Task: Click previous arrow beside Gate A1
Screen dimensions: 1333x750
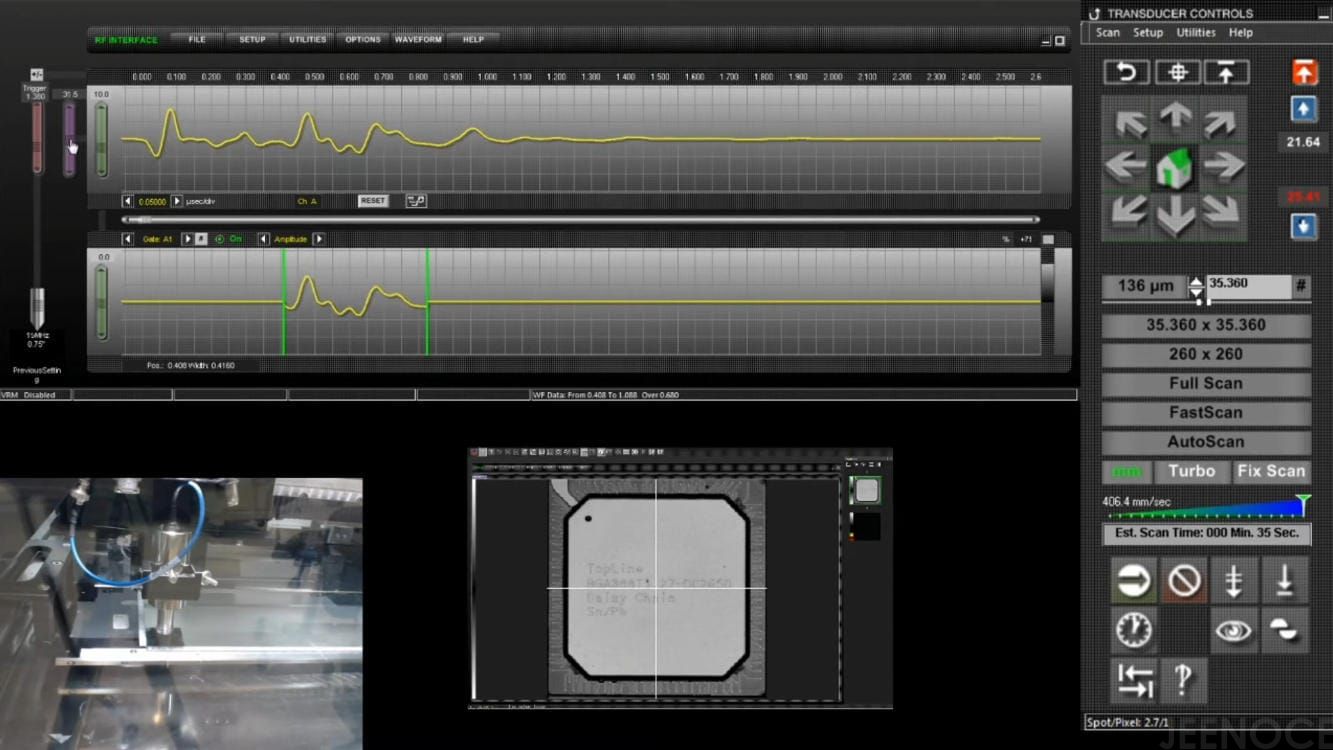Action: [x=128, y=239]
